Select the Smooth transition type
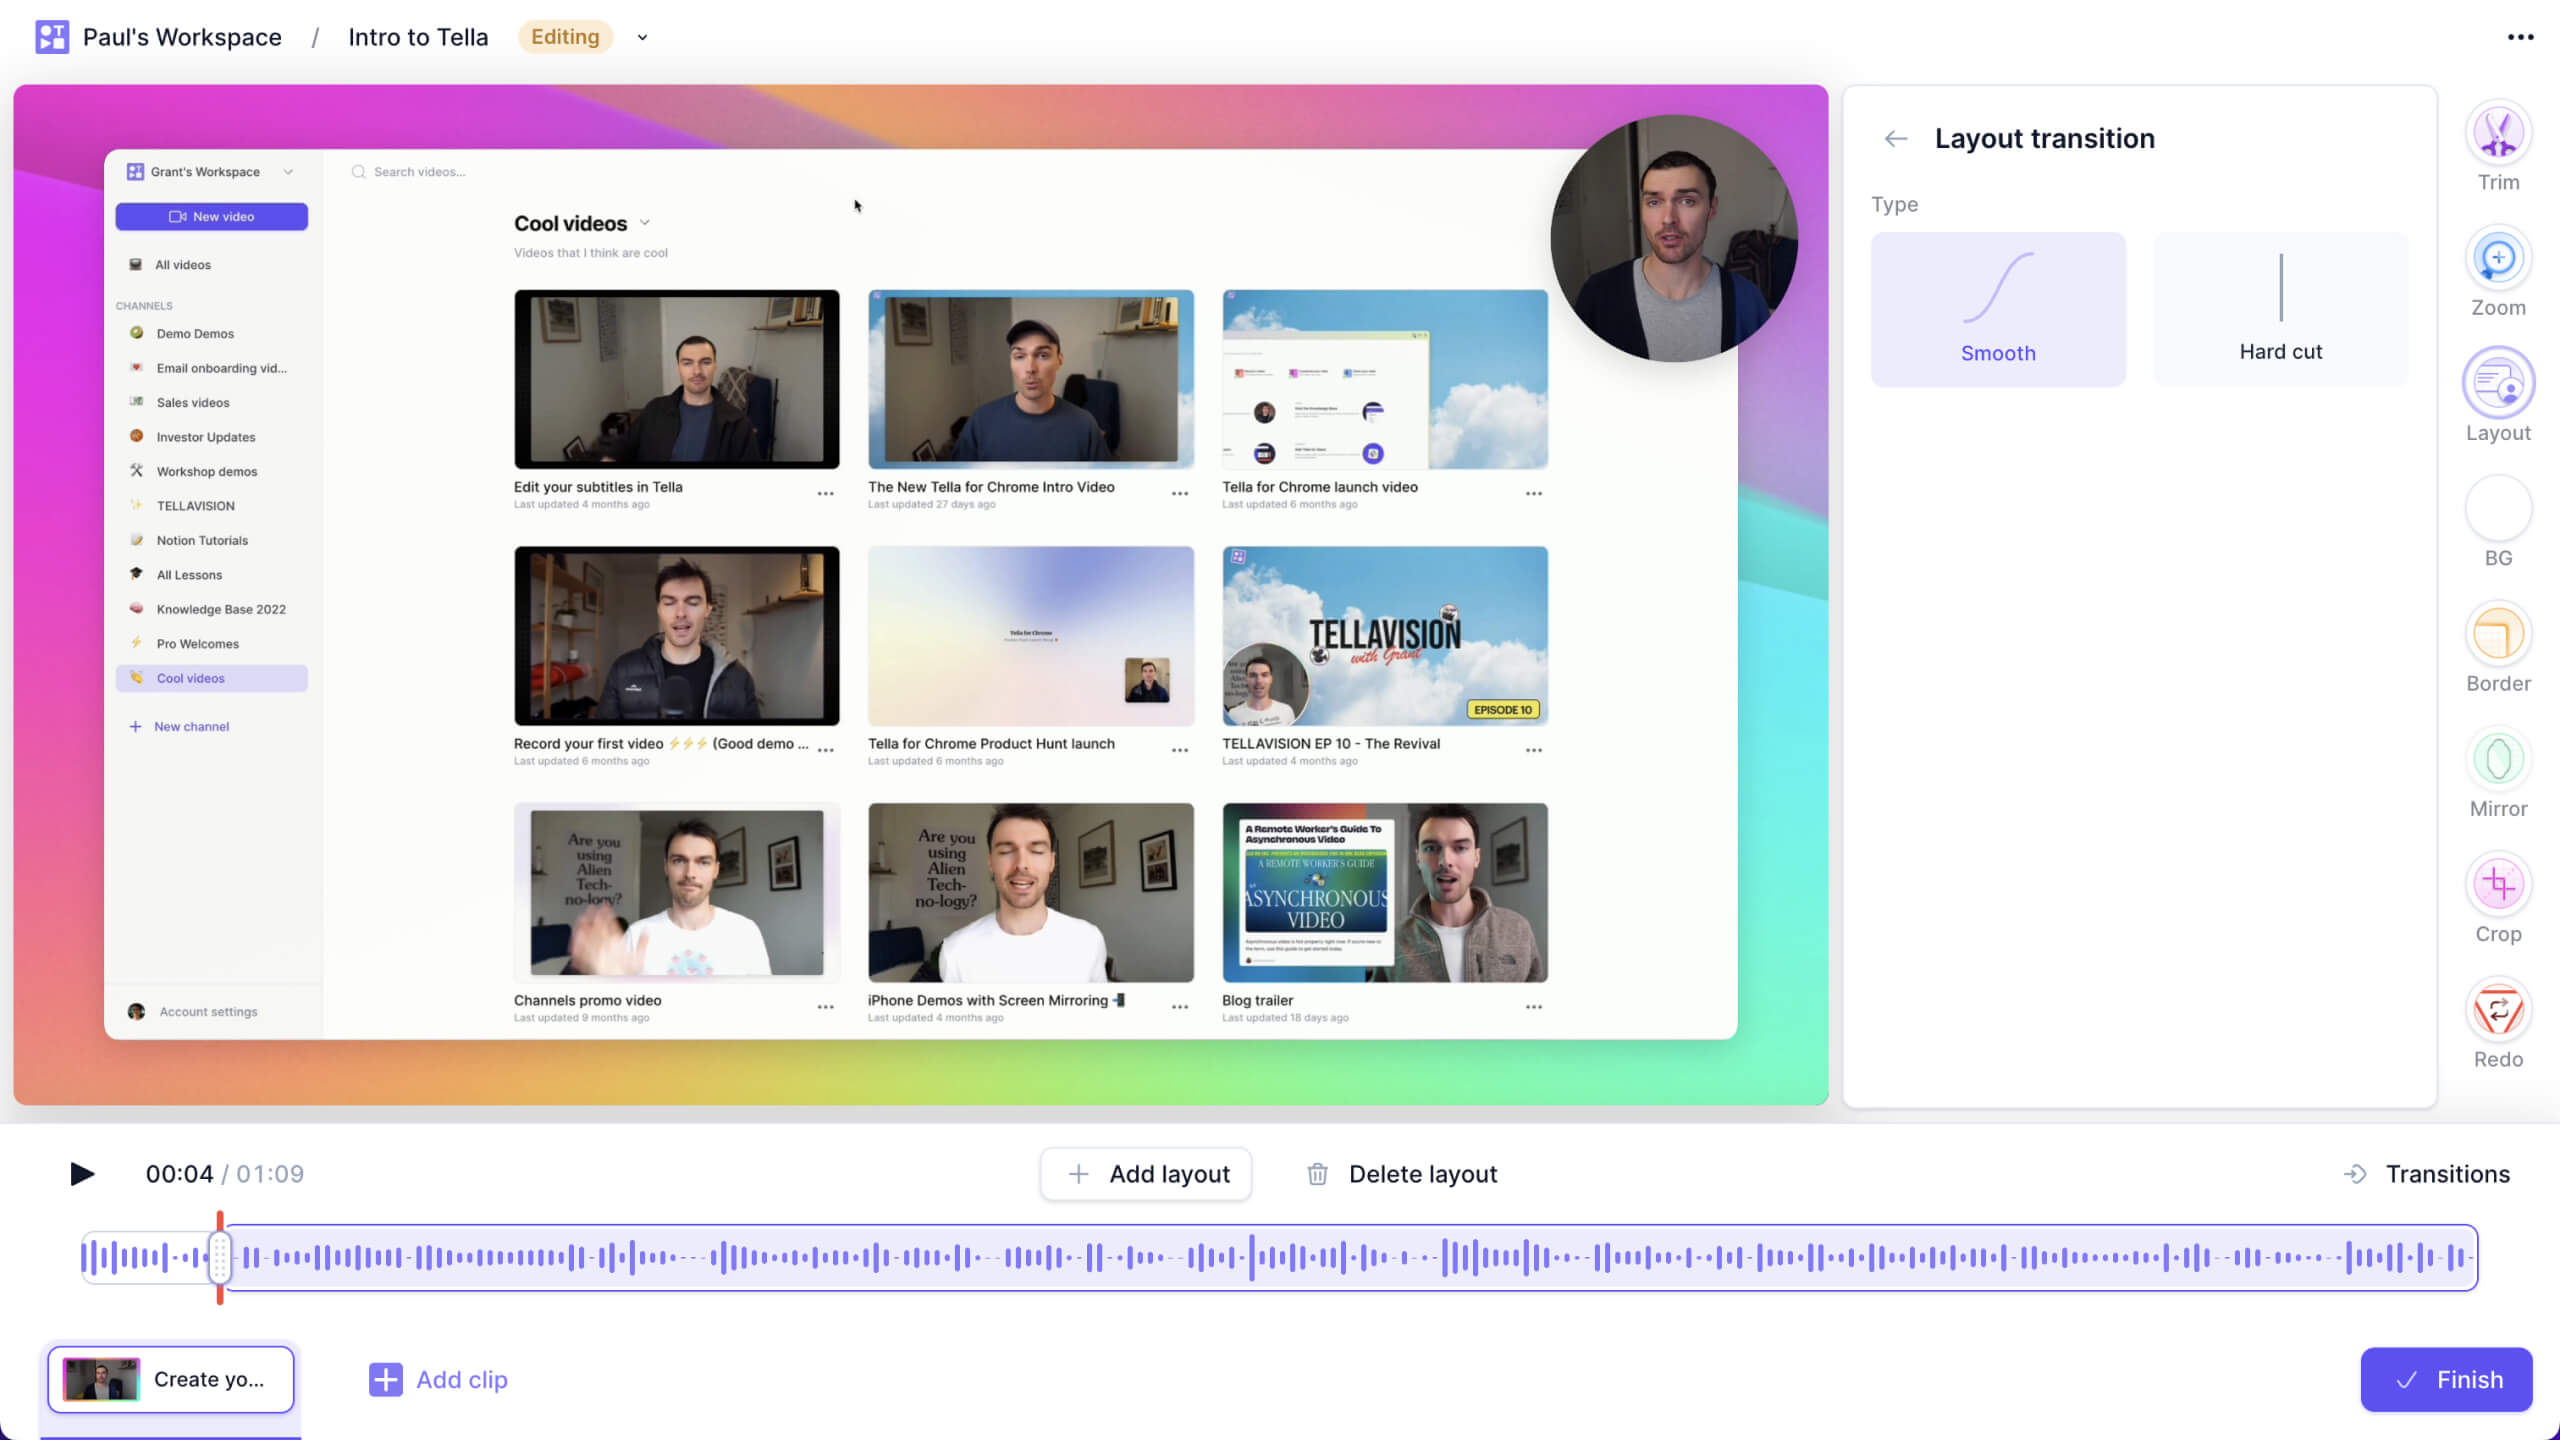Screen dimensions: 2560x1440 [x=1997, y=309]
